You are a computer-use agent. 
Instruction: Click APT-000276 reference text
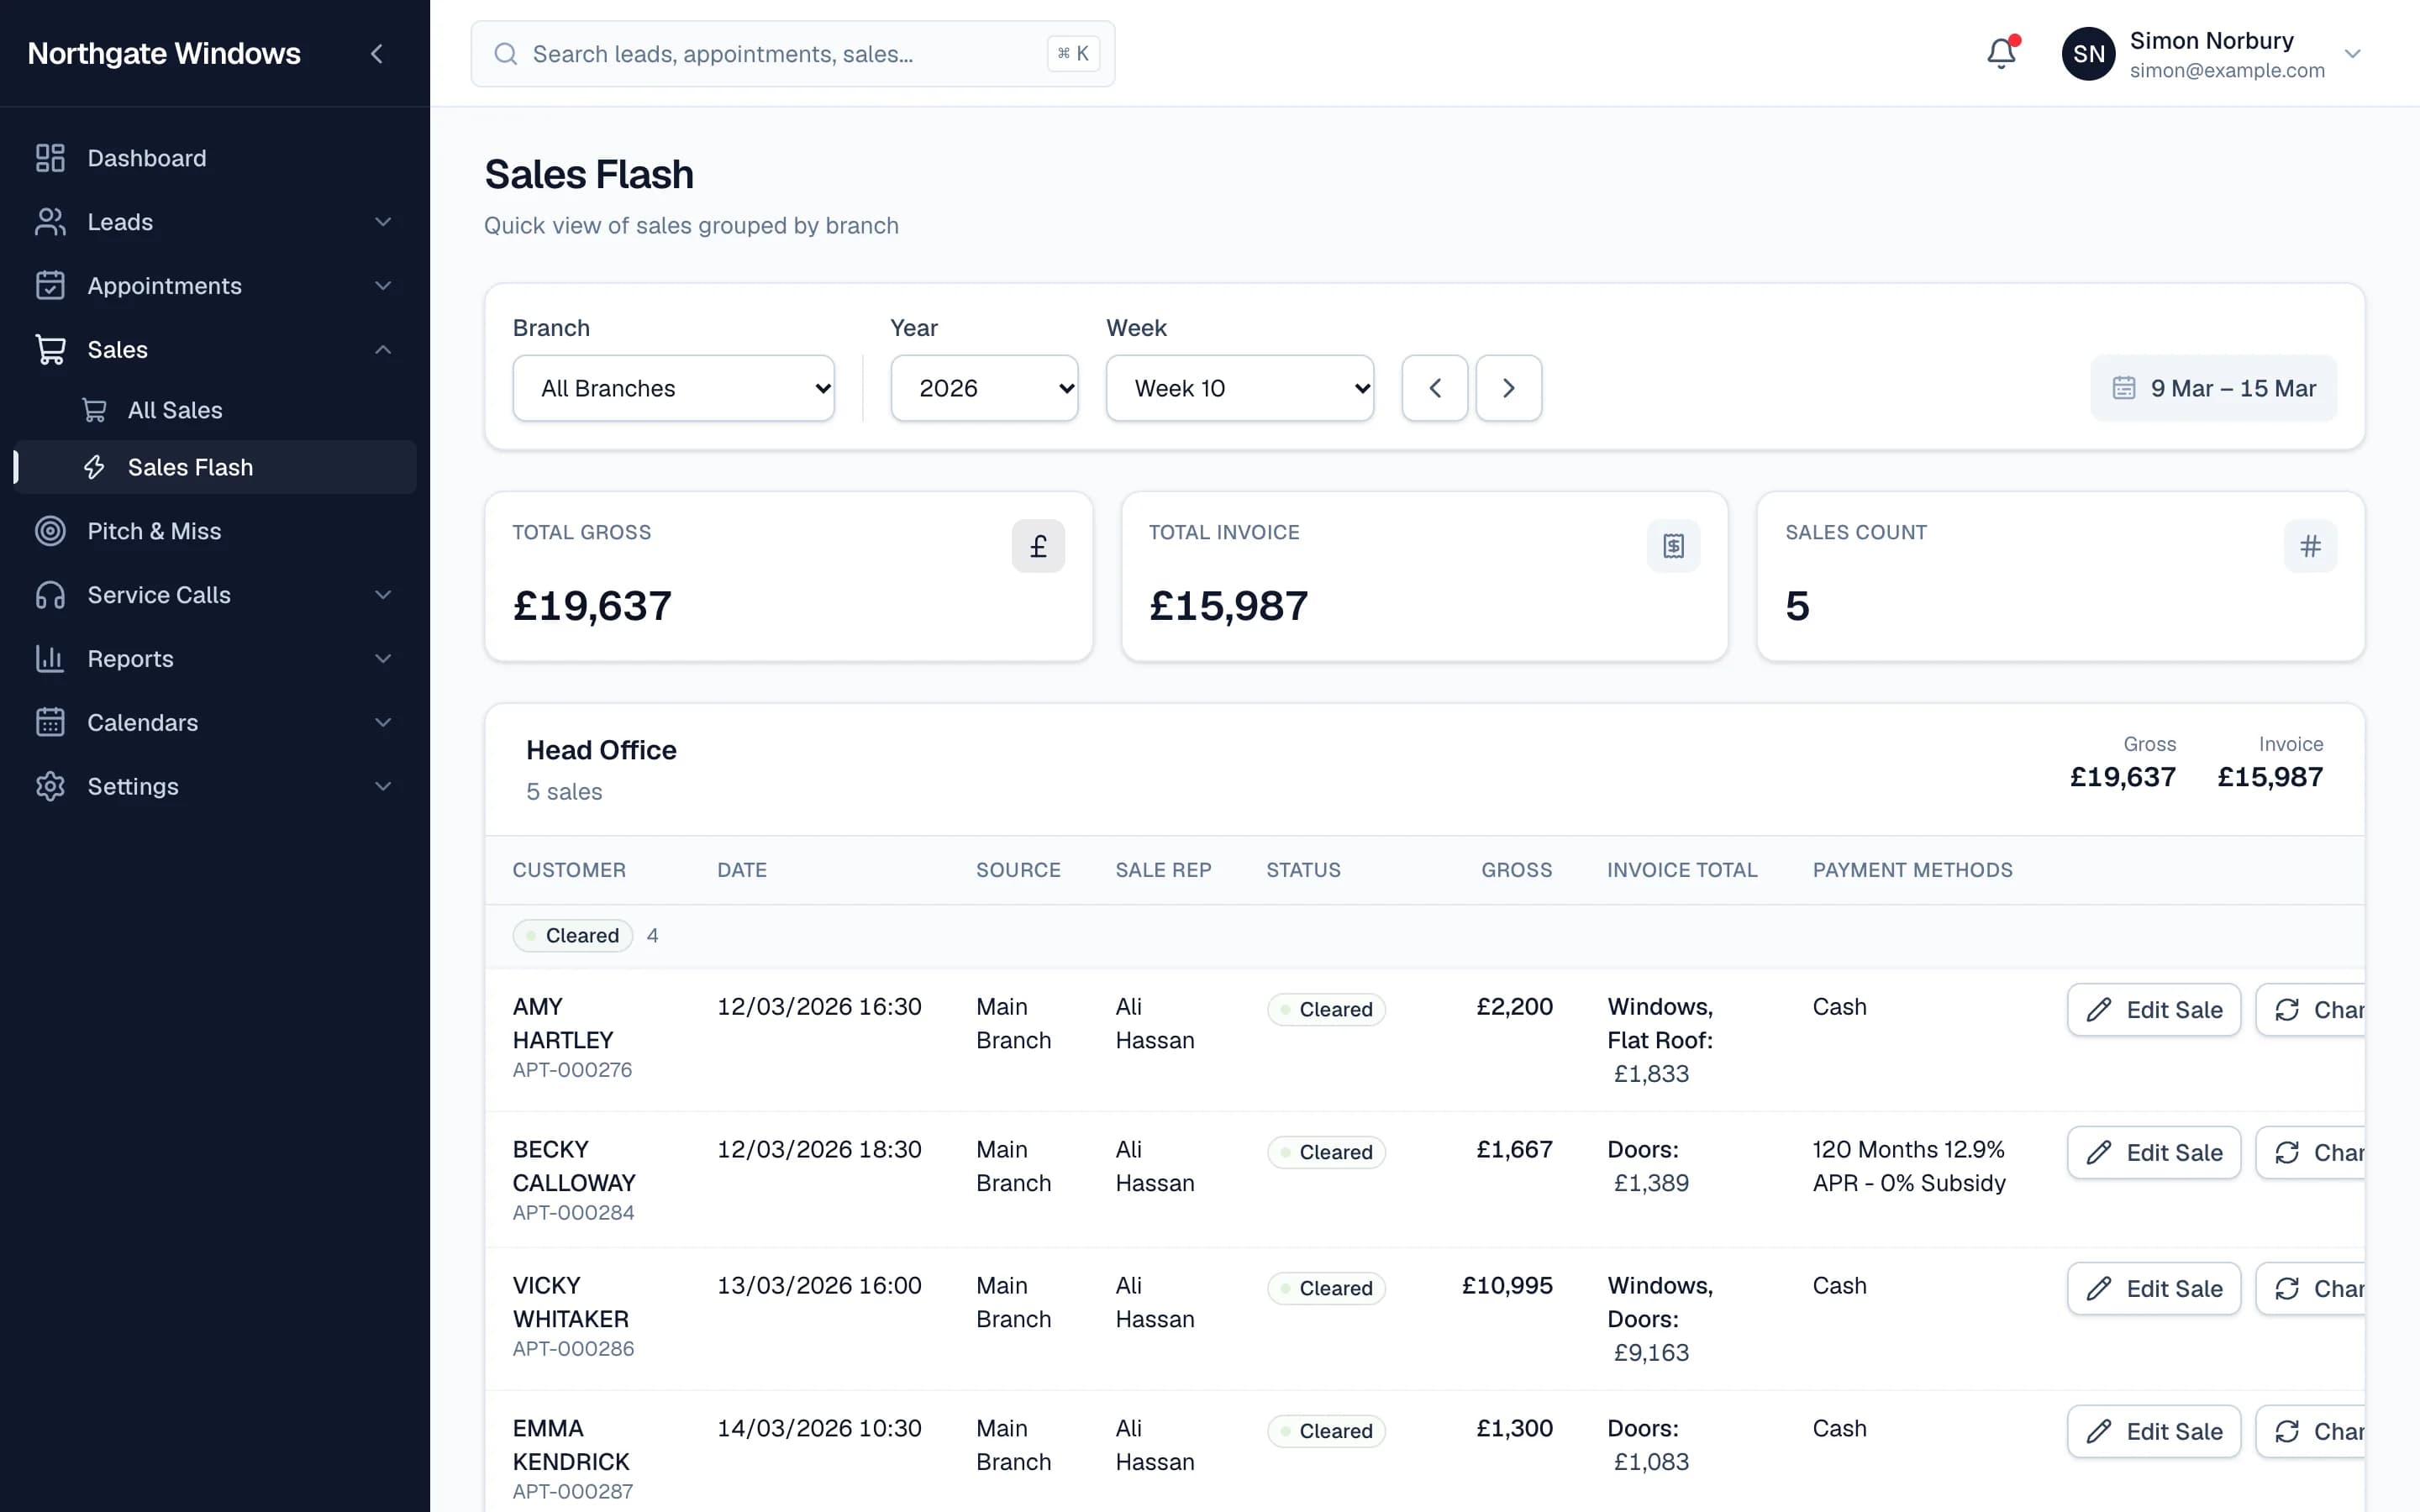click(572, 1070)
